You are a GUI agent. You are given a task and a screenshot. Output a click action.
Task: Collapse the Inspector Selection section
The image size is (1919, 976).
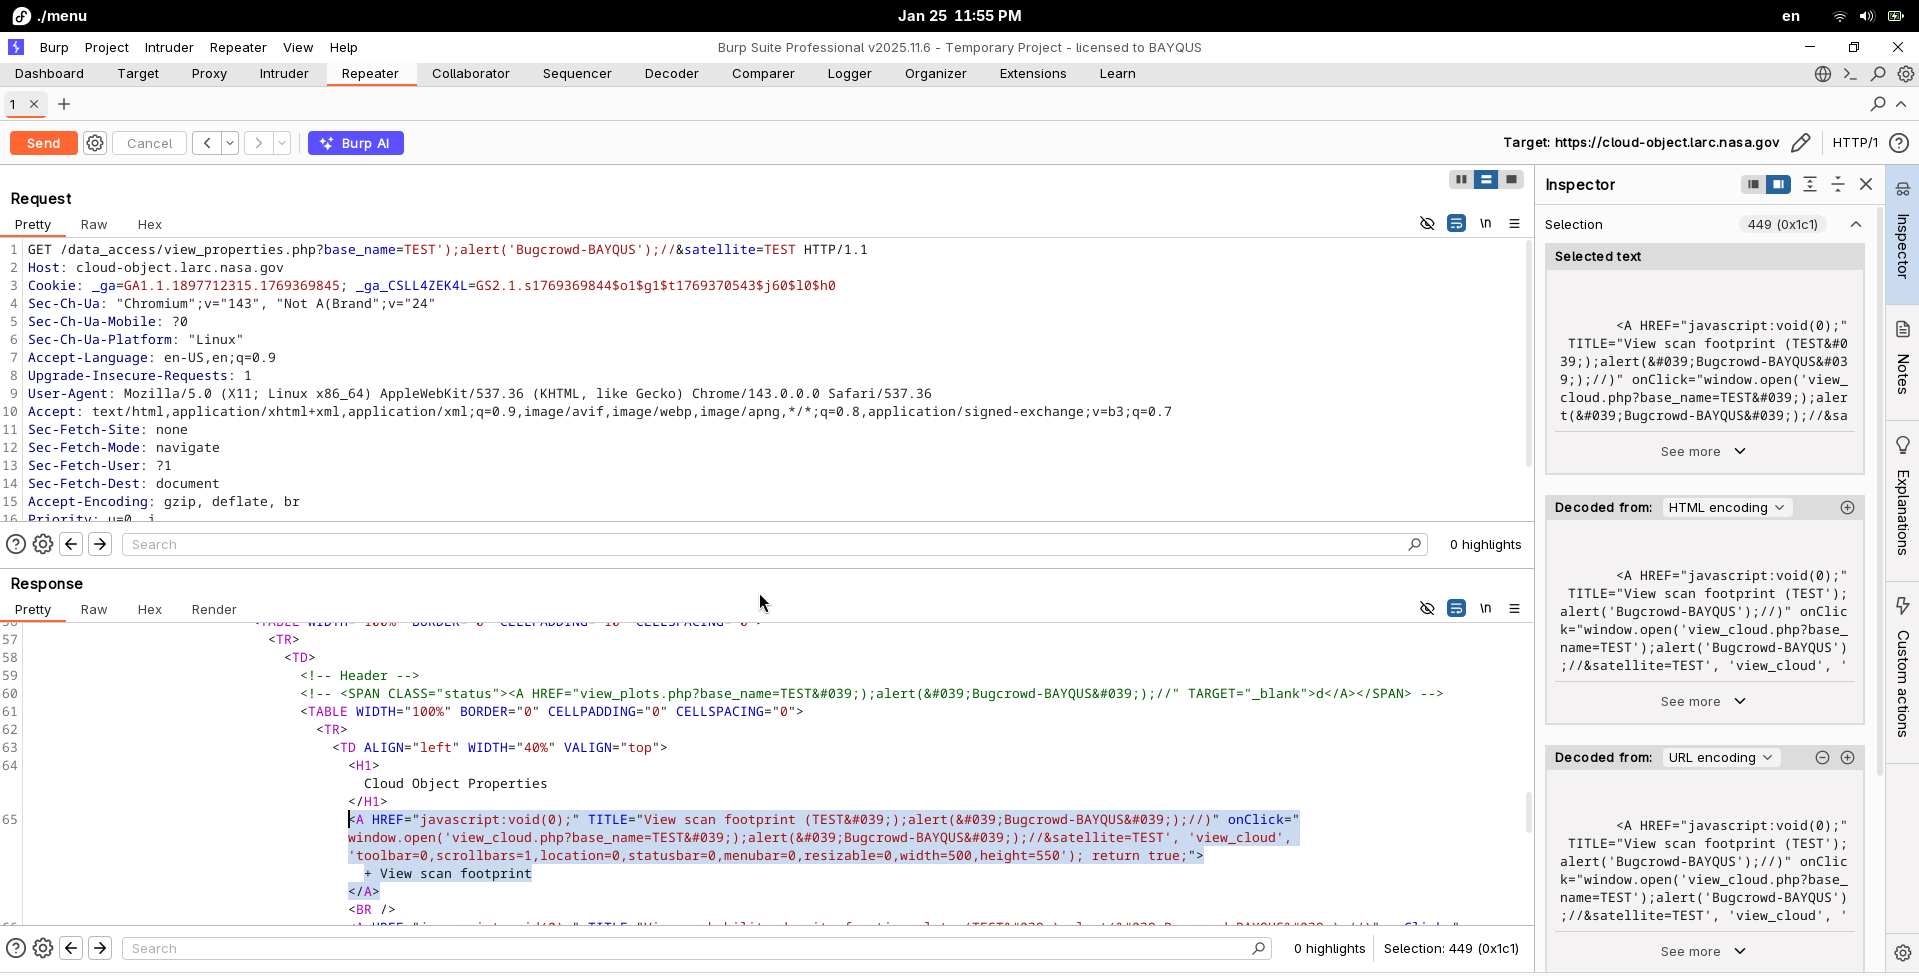pyautogui.click(x=1856, y=225)
